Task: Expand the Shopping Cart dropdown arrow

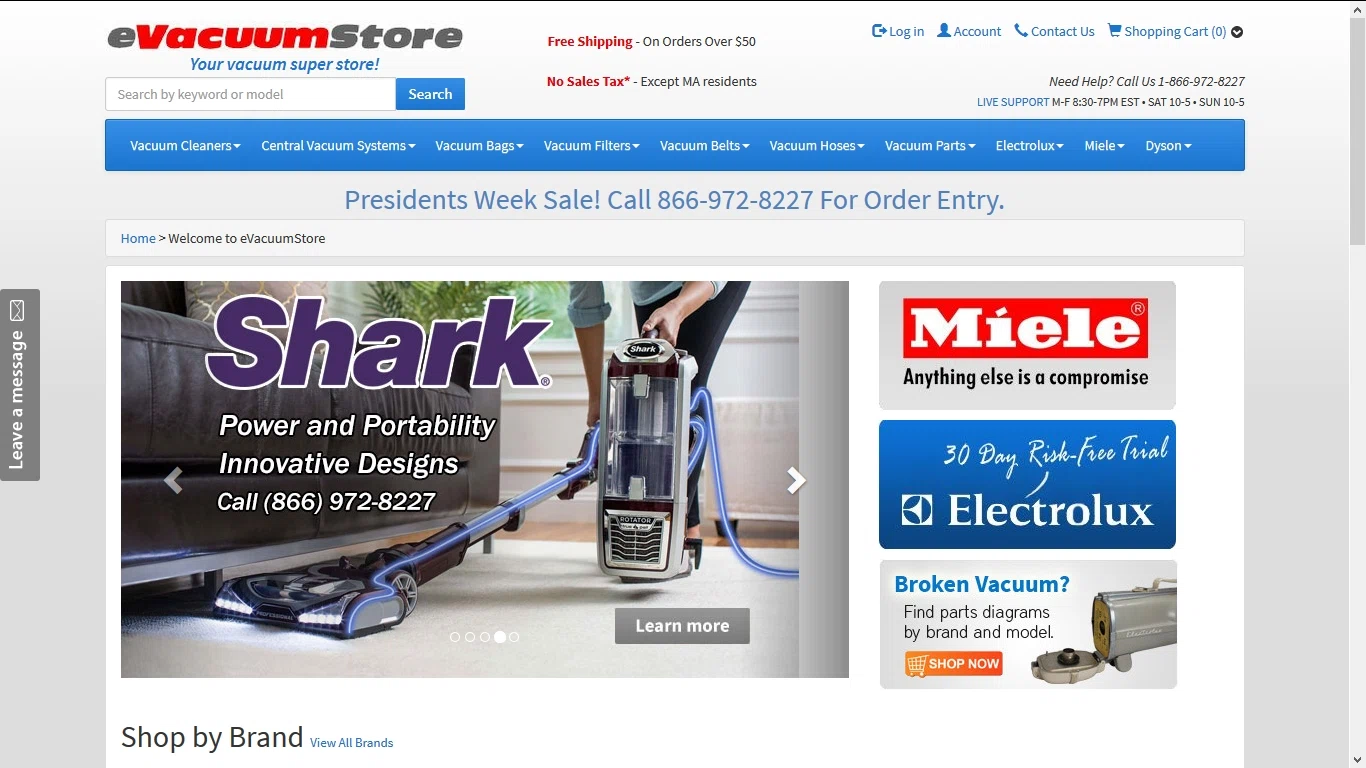Action: (x=1237, y=32)
